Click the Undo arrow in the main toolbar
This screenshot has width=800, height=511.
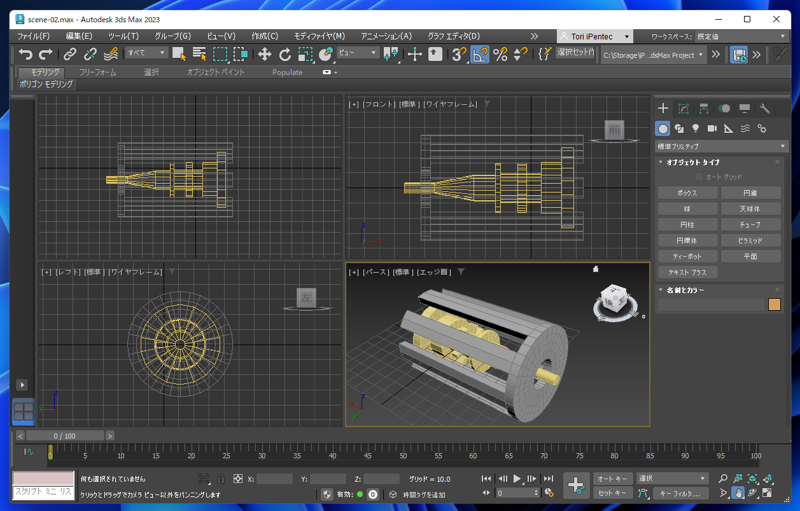tap(26, 54)
